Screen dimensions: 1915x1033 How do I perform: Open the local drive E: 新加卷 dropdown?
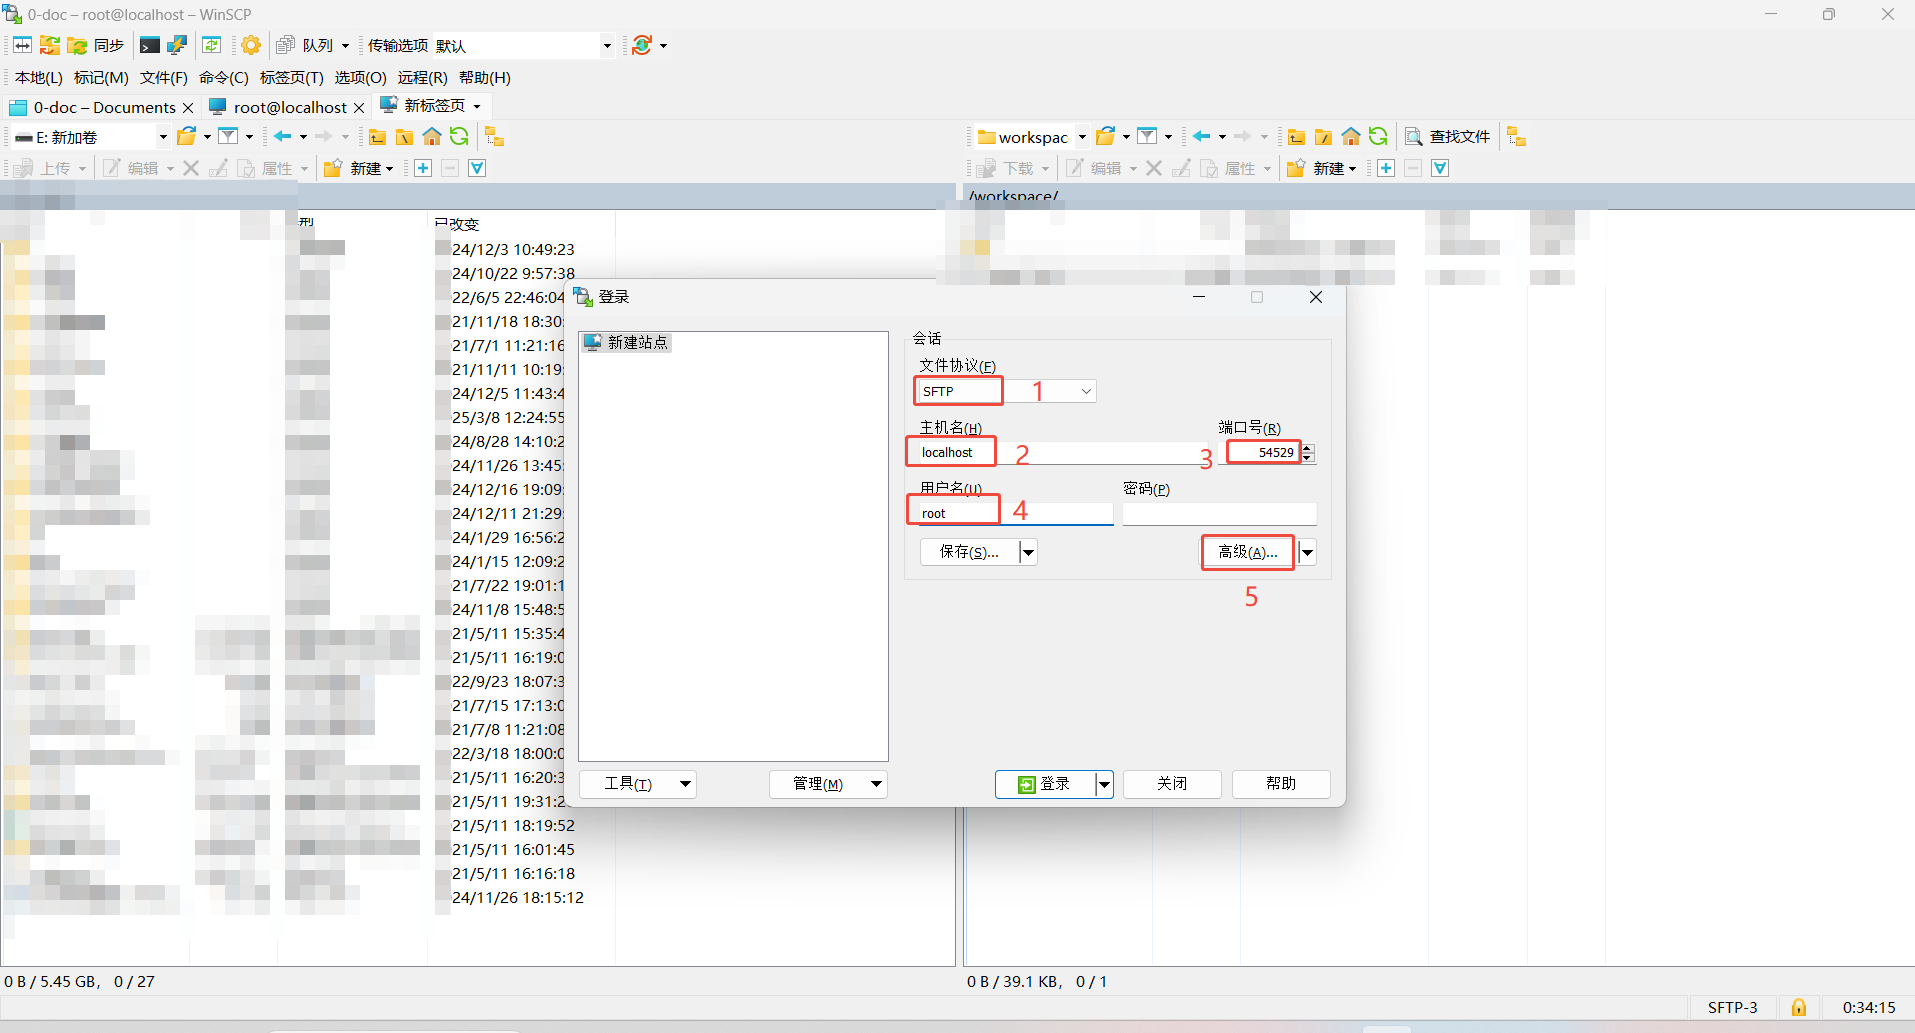[163, 137]
